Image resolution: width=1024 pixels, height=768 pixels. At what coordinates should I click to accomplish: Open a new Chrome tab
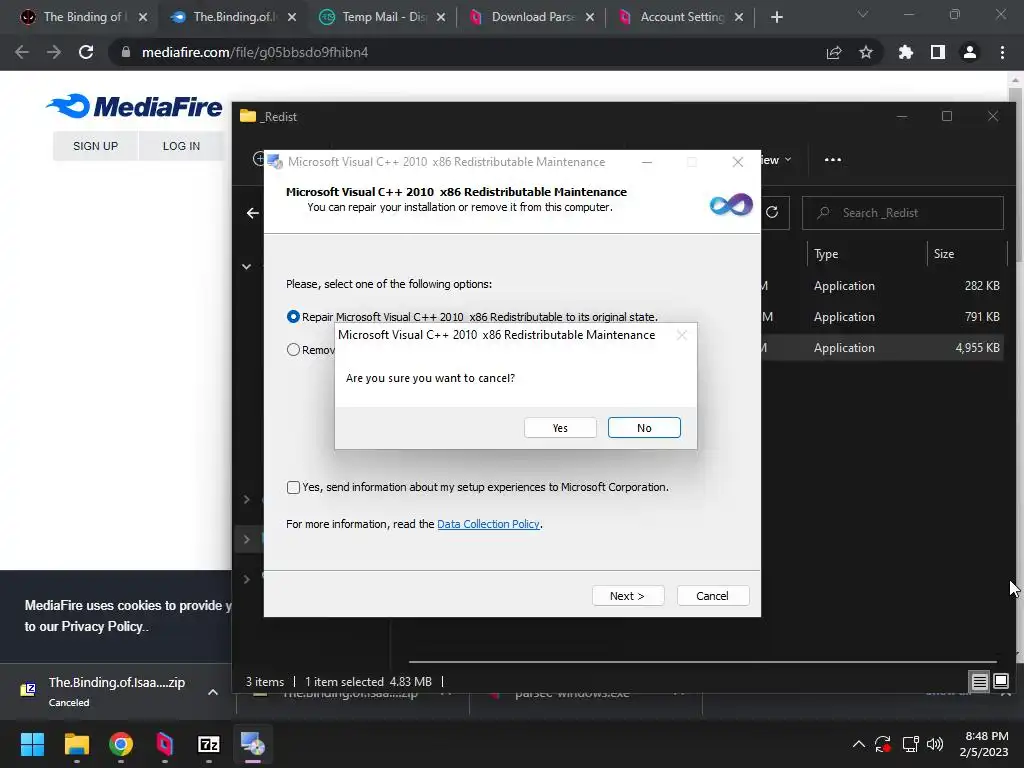776,17
